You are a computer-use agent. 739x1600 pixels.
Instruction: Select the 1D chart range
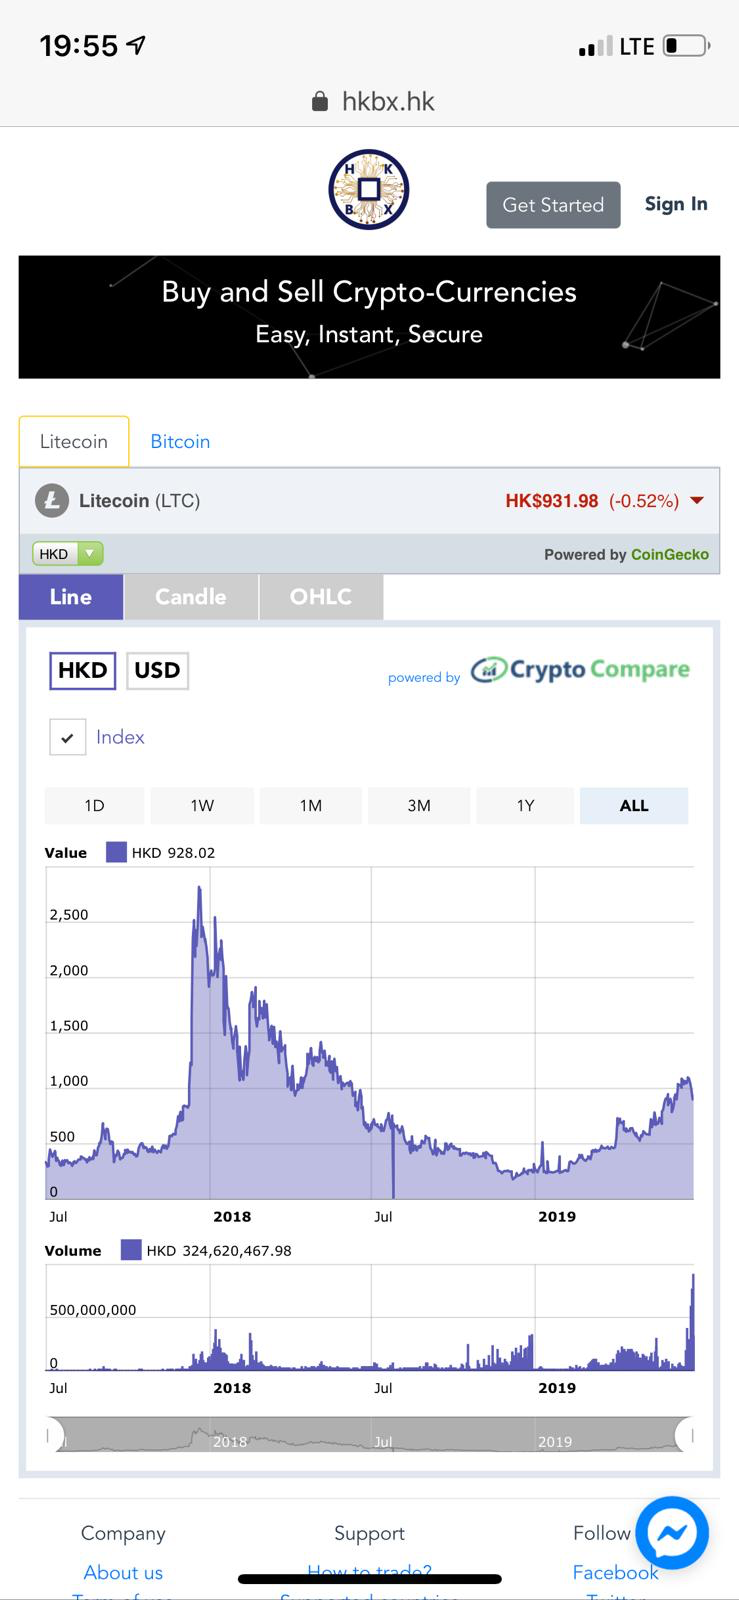click(94, 805)
